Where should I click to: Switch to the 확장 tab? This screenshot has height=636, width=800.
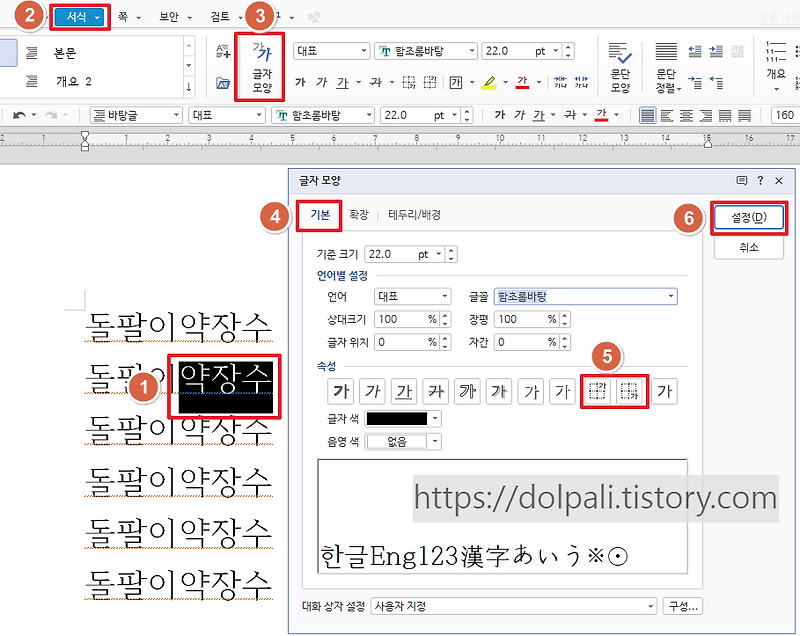(x=359, y=215)
